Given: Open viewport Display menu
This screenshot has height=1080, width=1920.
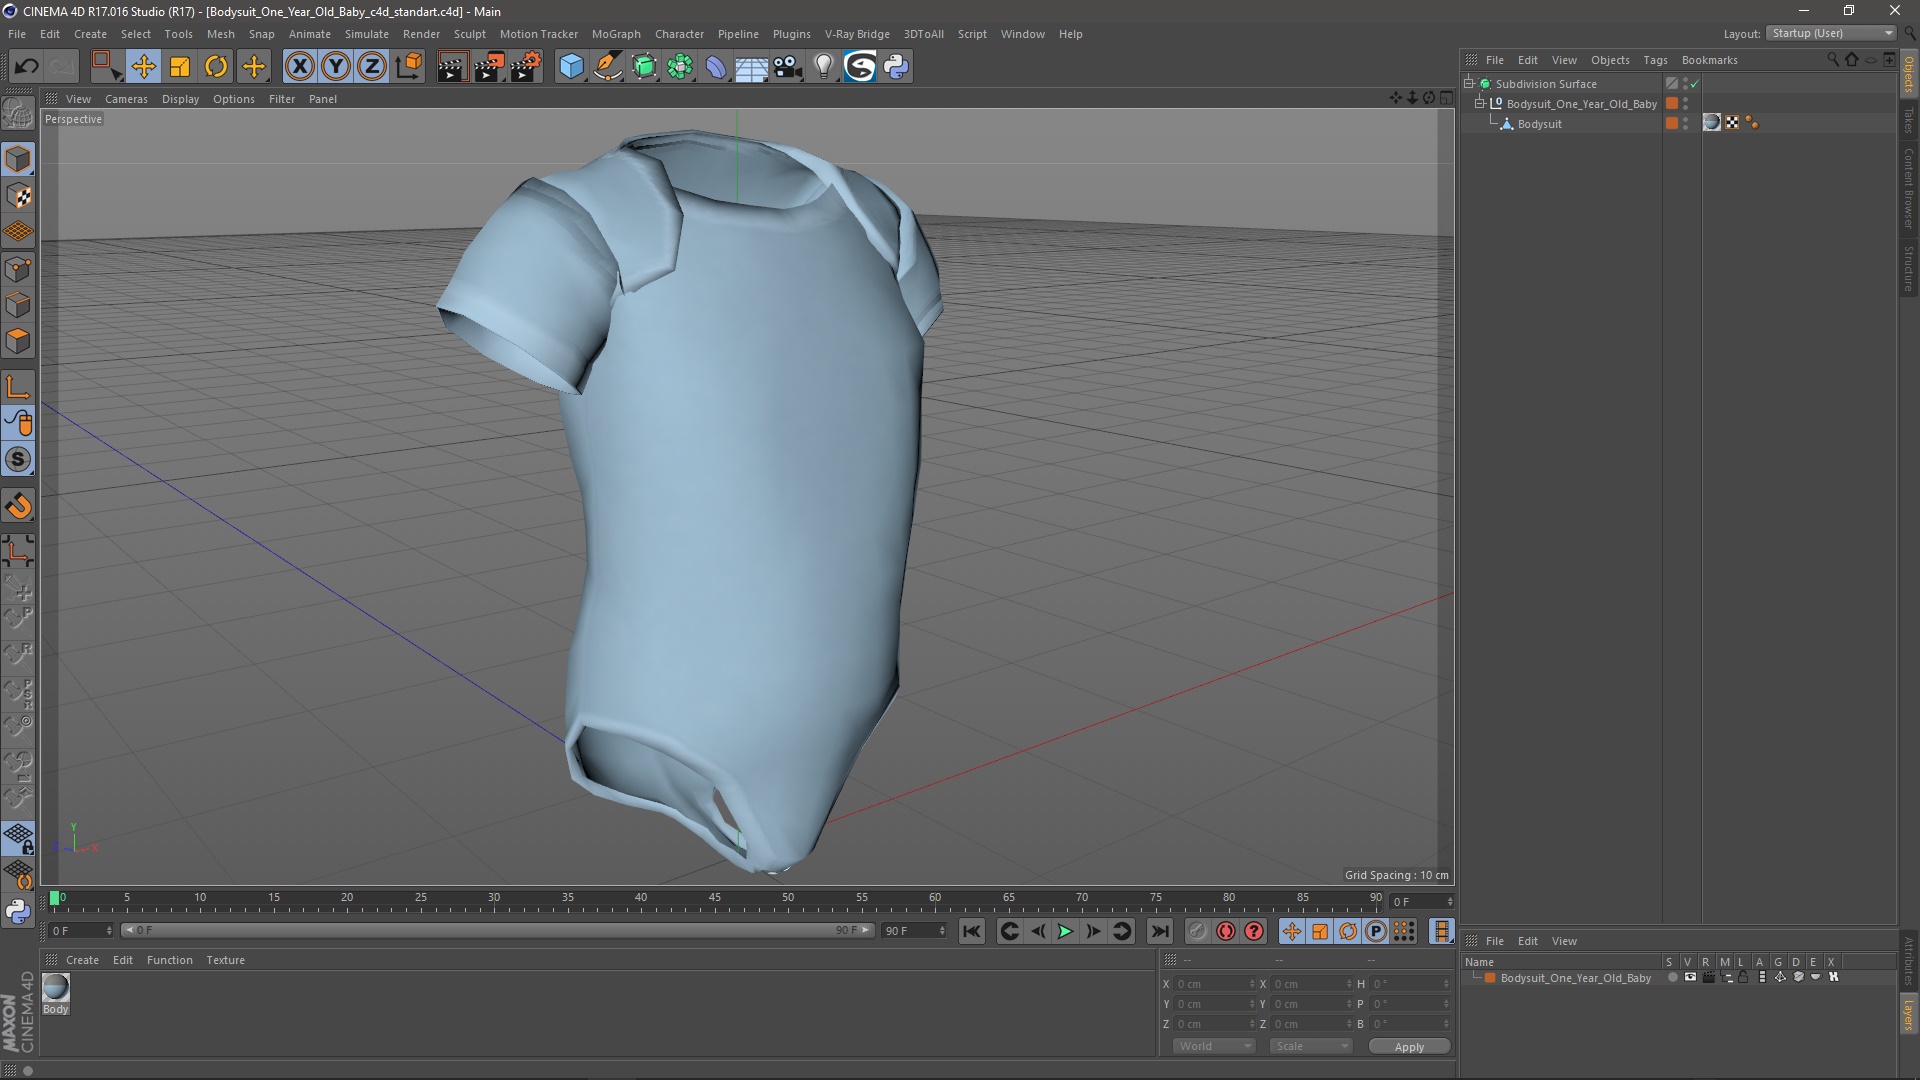Looking at the screenshot, I should (x=180, y=99).
